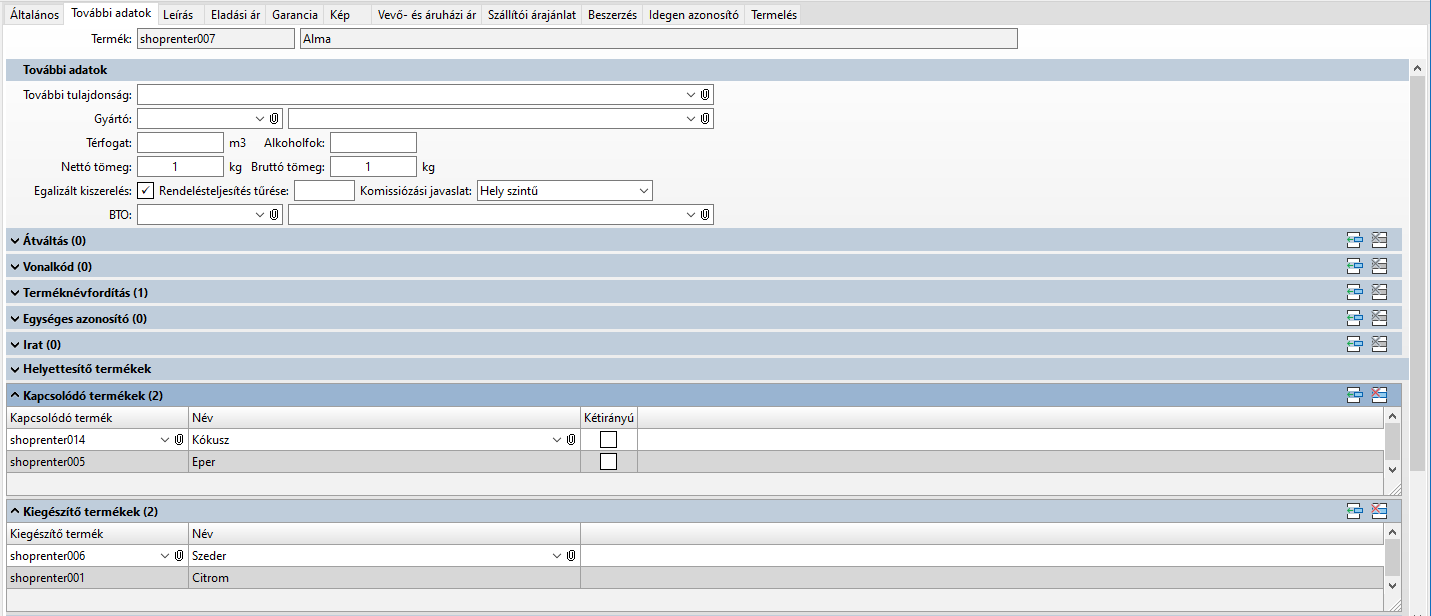
Task: Click paperclip icon beside shoprenter006 cell
Action: pos(179,555)
